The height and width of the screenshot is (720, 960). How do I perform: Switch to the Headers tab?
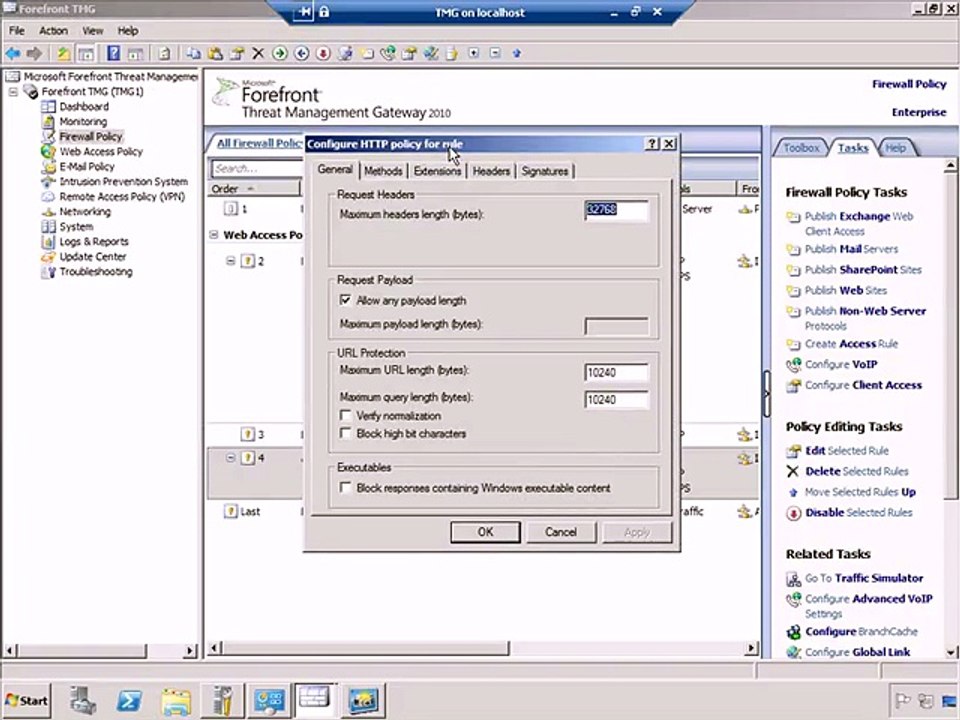(x=491, y=171)
